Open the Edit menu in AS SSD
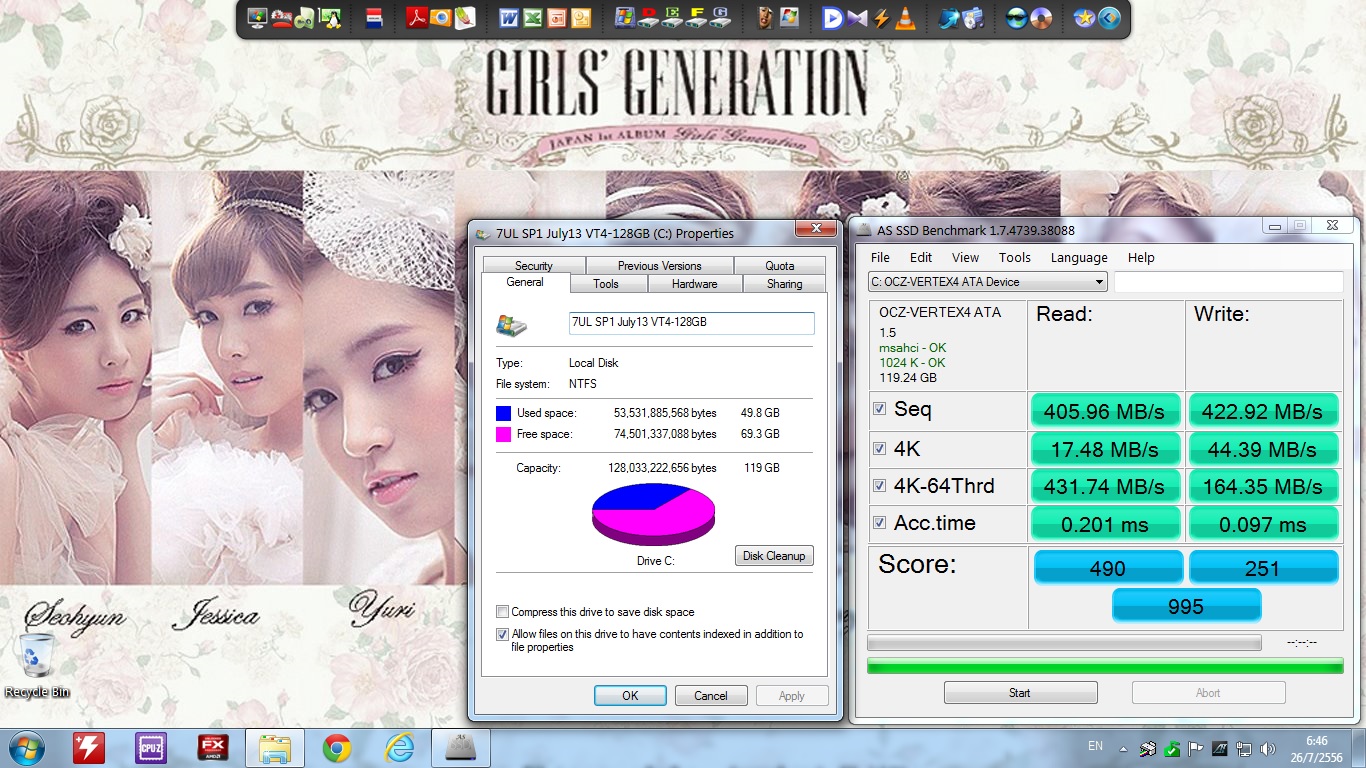Viewport: 1366px width, 768px height. [921, 257]
